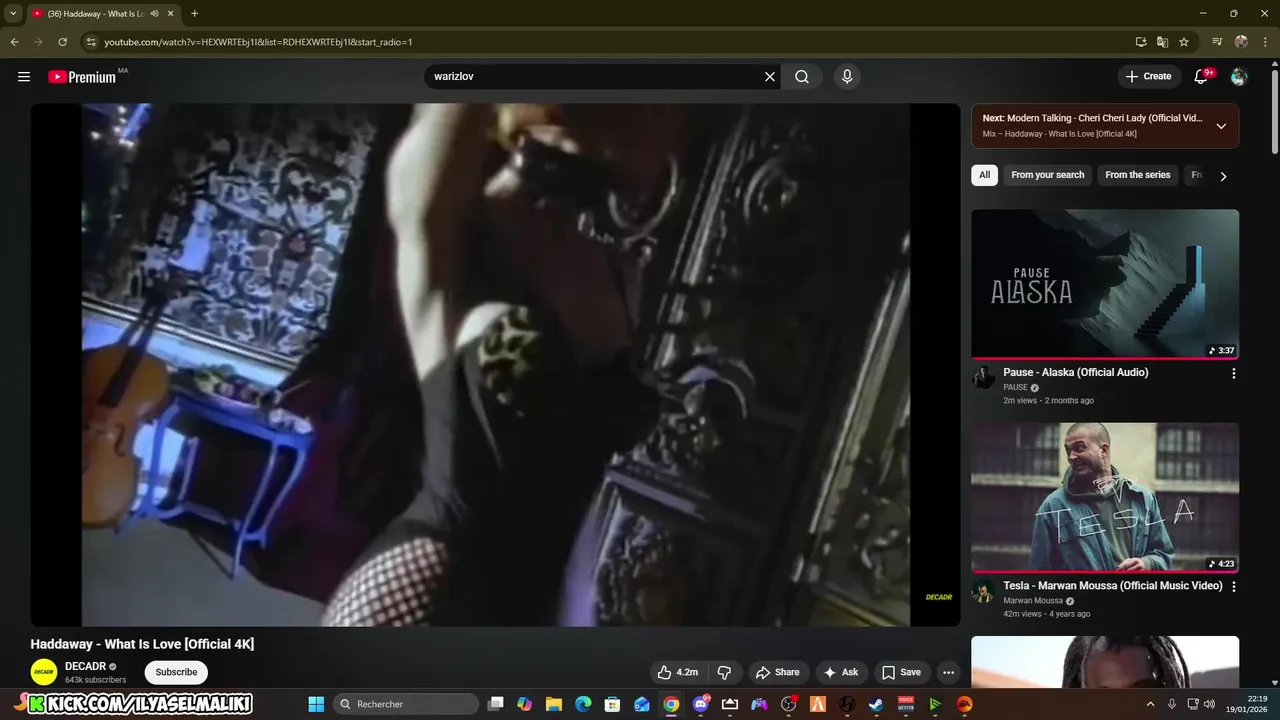Screen dimensions: 1280x720
Task: Share the Haddaway video
Action: tap(777, 672)
